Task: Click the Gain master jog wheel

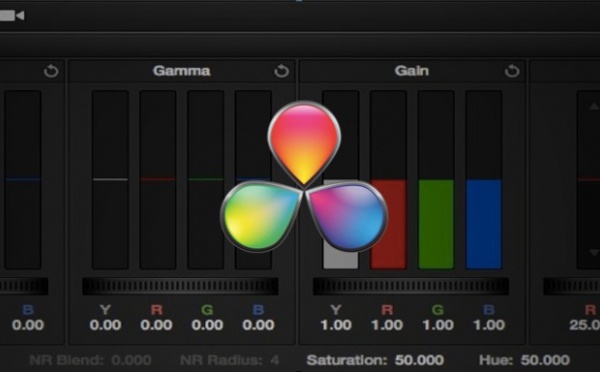Action: 411,286
